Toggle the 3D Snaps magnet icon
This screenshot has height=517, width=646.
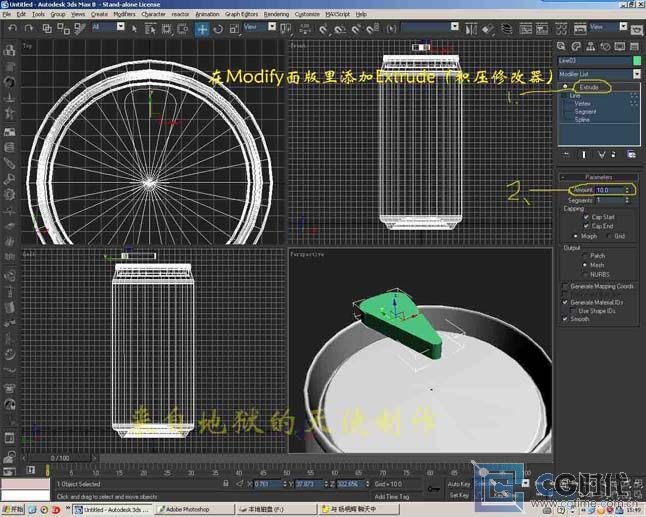coord(323,29)
